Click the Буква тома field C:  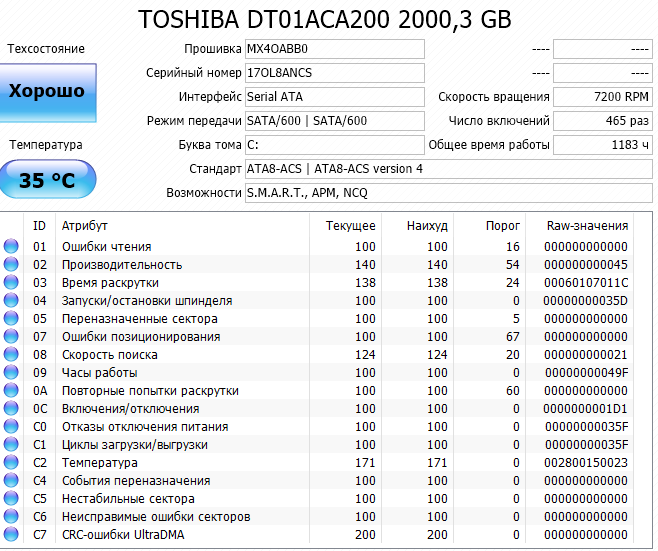pos(334,145)
